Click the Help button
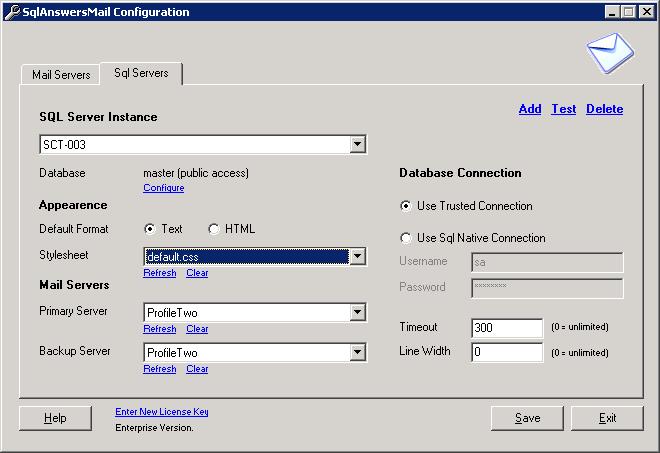This screenshot has height=453, width=660. click(55, 418)
